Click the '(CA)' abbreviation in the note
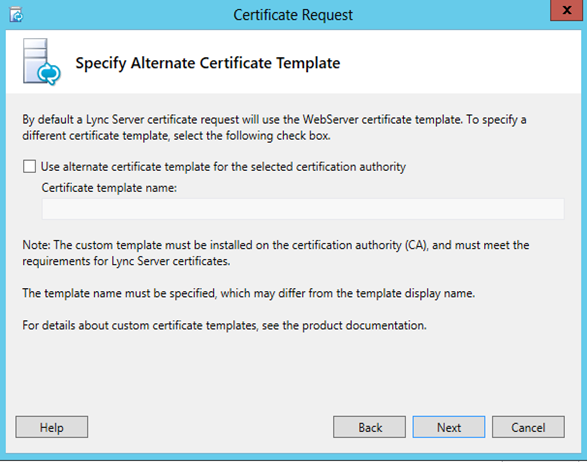Viewport: 587px width, 462px height. (416, 245)
